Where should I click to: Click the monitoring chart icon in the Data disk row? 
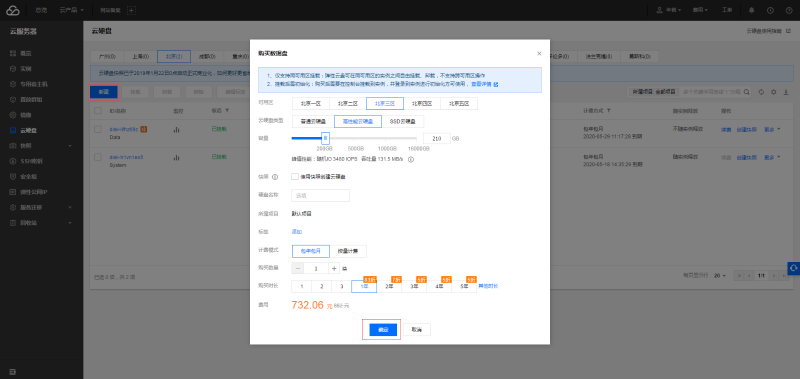point(176,130)
